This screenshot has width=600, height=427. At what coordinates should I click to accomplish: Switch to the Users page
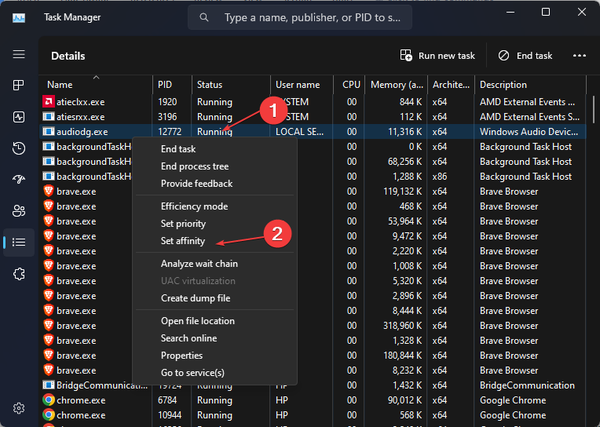[18, 210]
